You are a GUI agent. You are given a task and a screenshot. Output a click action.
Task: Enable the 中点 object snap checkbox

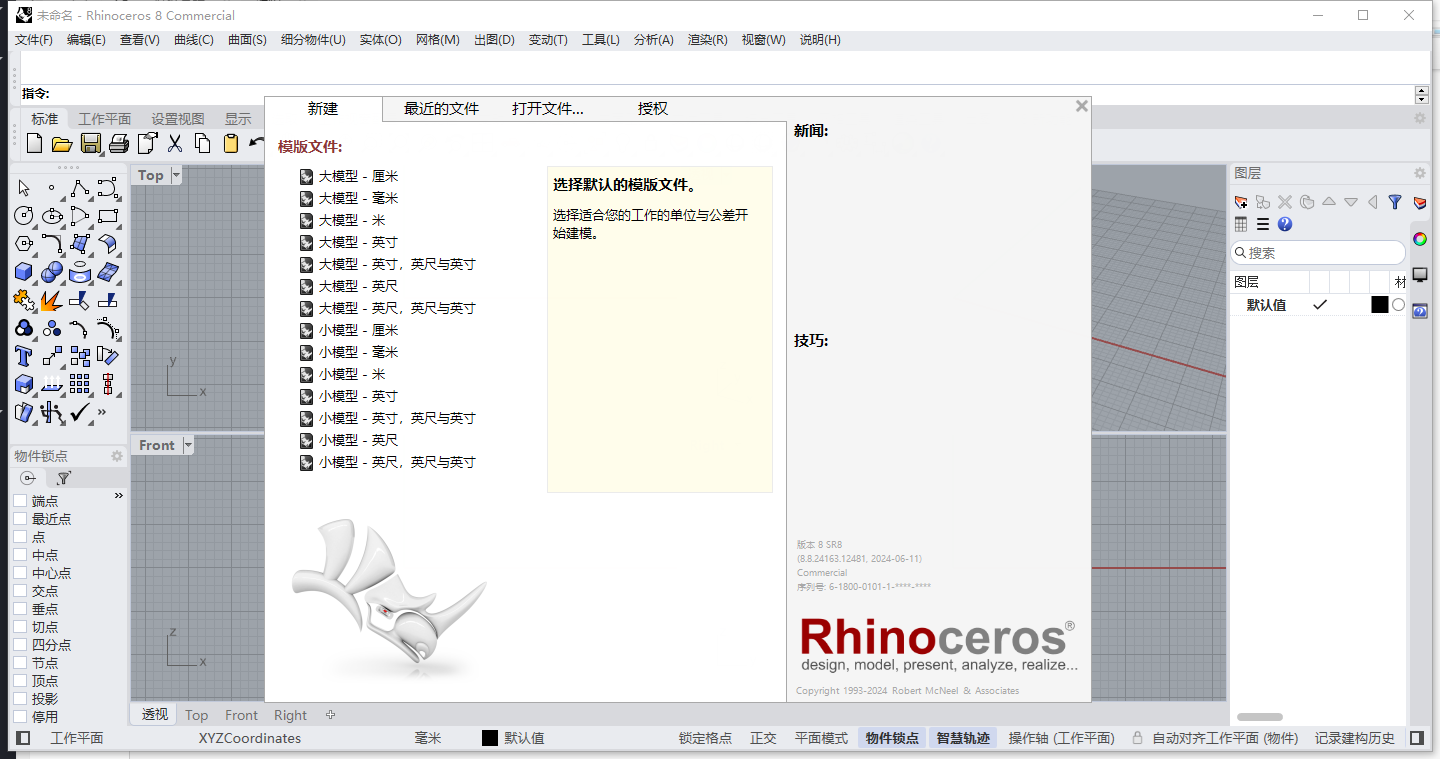click(x=20, y=555)
